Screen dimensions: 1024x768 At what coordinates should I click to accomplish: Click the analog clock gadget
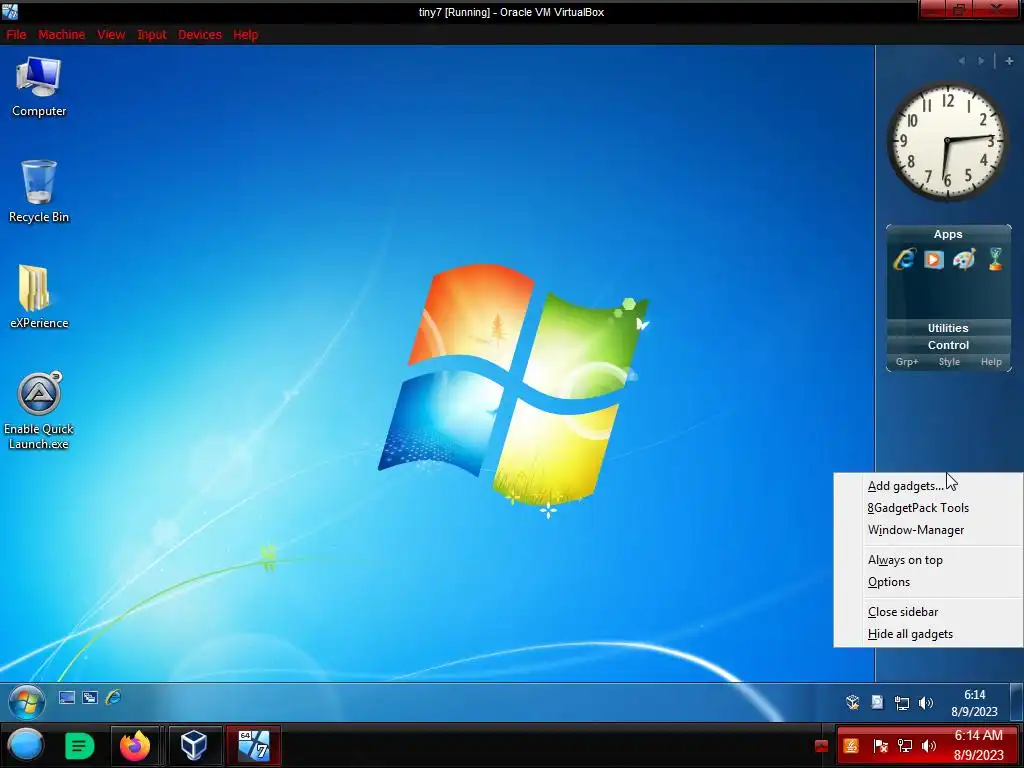(x=948, y=142)
